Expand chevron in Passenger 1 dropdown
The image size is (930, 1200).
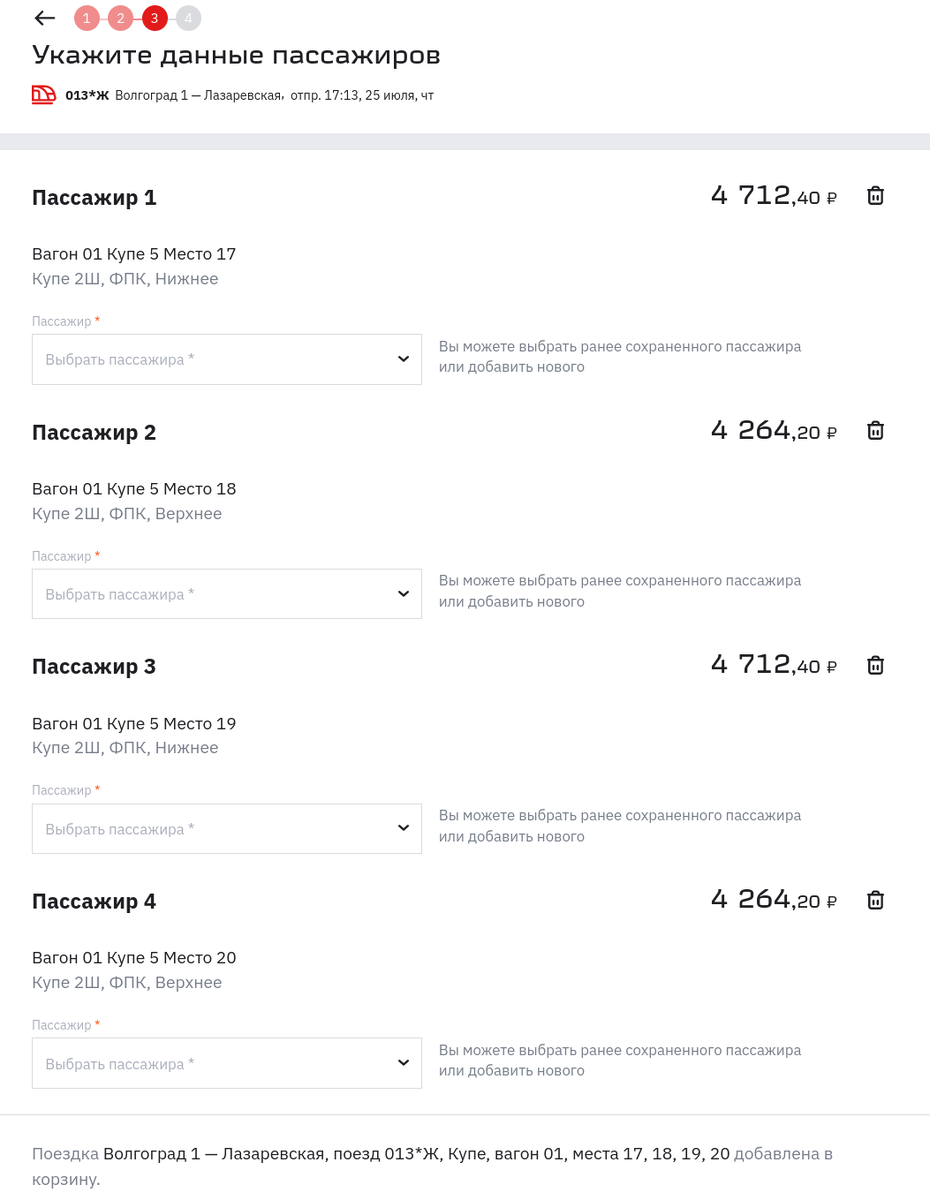(x=403, y=359)
